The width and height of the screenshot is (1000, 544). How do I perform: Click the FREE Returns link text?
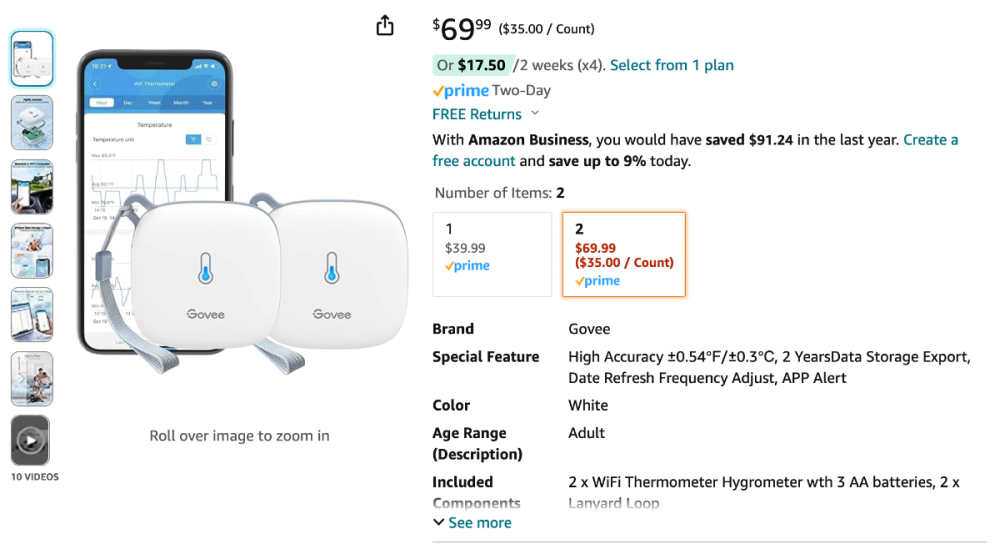coord(477,114)
